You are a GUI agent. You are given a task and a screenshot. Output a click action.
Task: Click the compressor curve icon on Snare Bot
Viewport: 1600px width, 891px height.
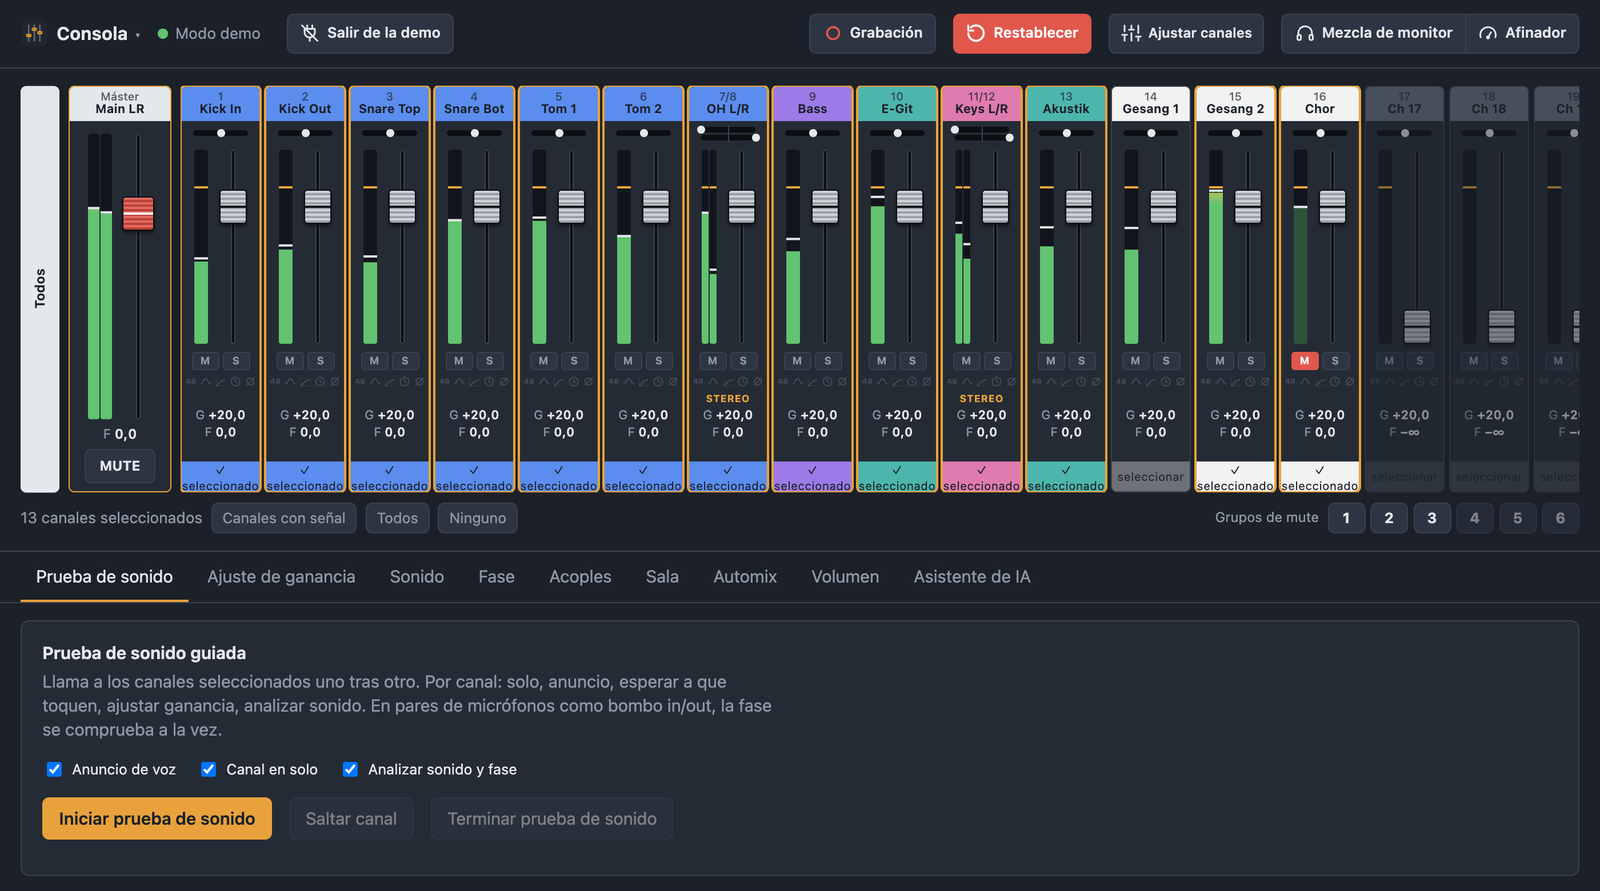pos(474,382)
